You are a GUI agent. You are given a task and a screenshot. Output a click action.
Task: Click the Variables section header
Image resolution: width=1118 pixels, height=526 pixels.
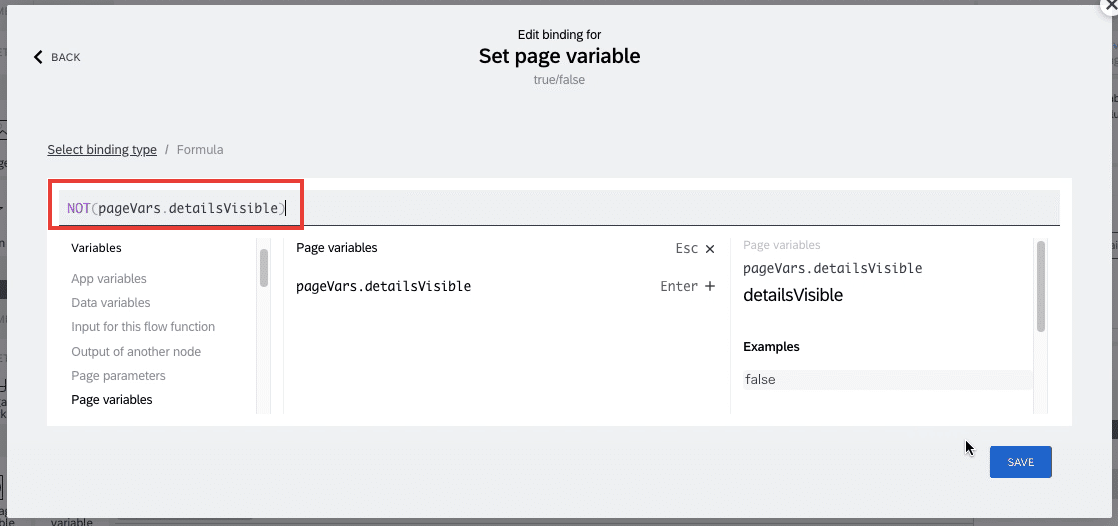96,248
